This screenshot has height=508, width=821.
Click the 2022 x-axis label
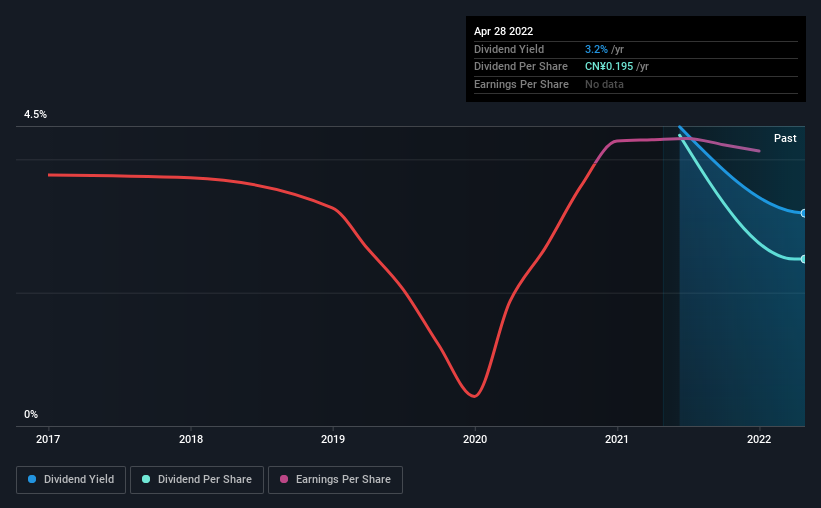[x=759, y=439]
